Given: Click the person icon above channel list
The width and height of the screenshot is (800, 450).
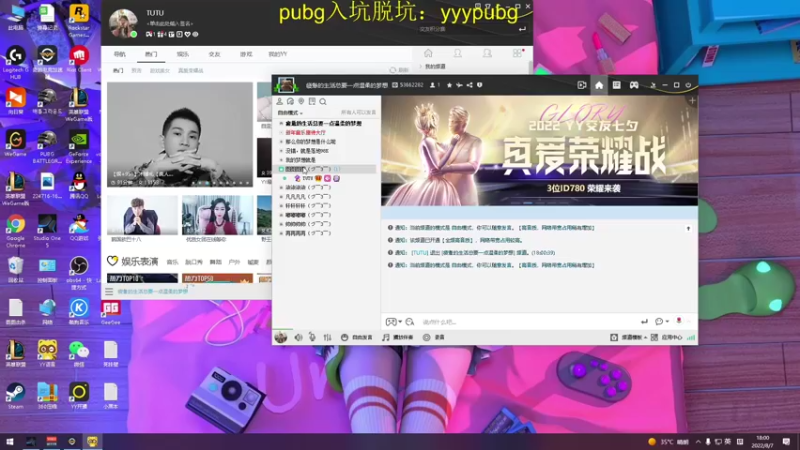Looking at the screenshot, I should [x=280, y=102].
